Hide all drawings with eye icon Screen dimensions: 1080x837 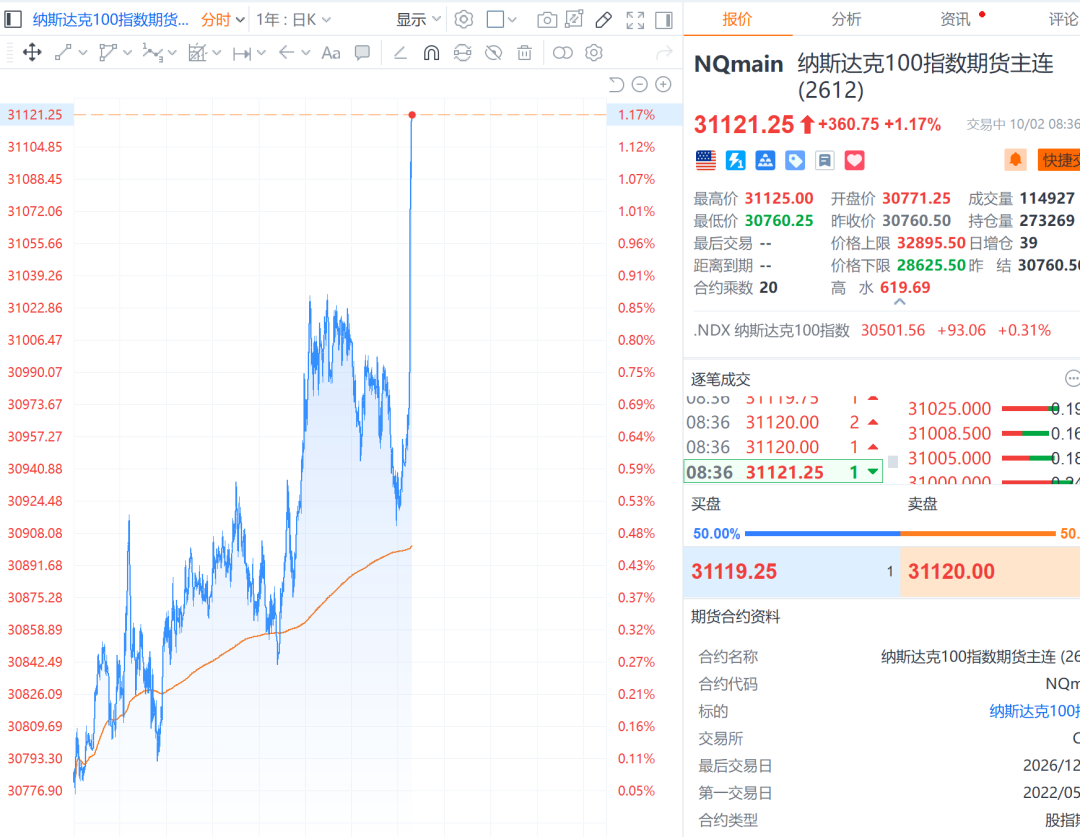click(x=493, y=52)
